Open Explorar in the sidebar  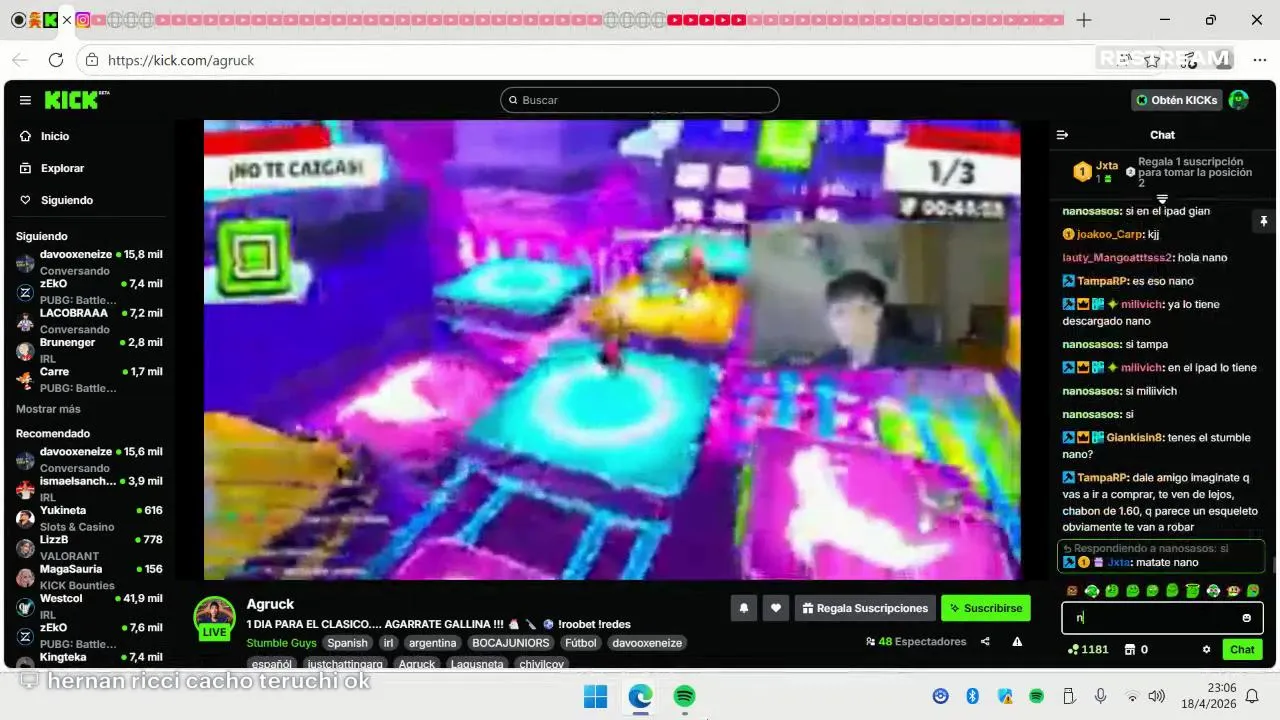[x=62, y=168]
